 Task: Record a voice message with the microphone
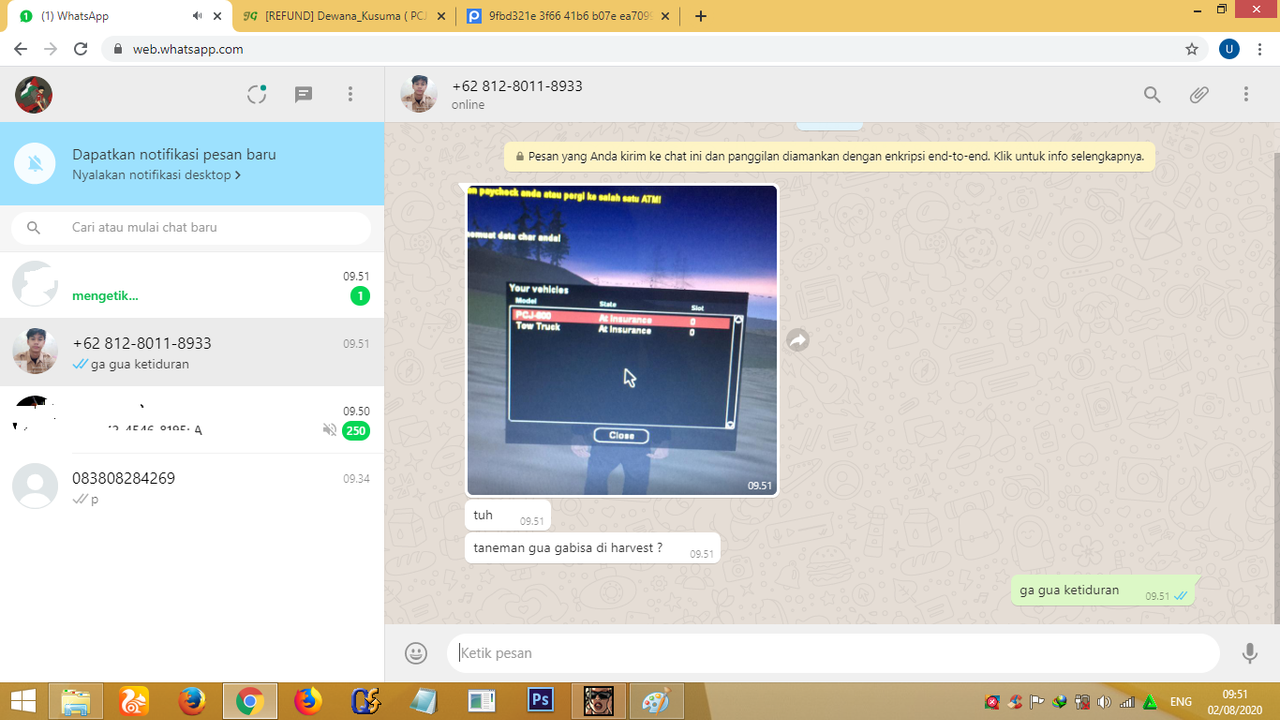[x=1249, y=653]
